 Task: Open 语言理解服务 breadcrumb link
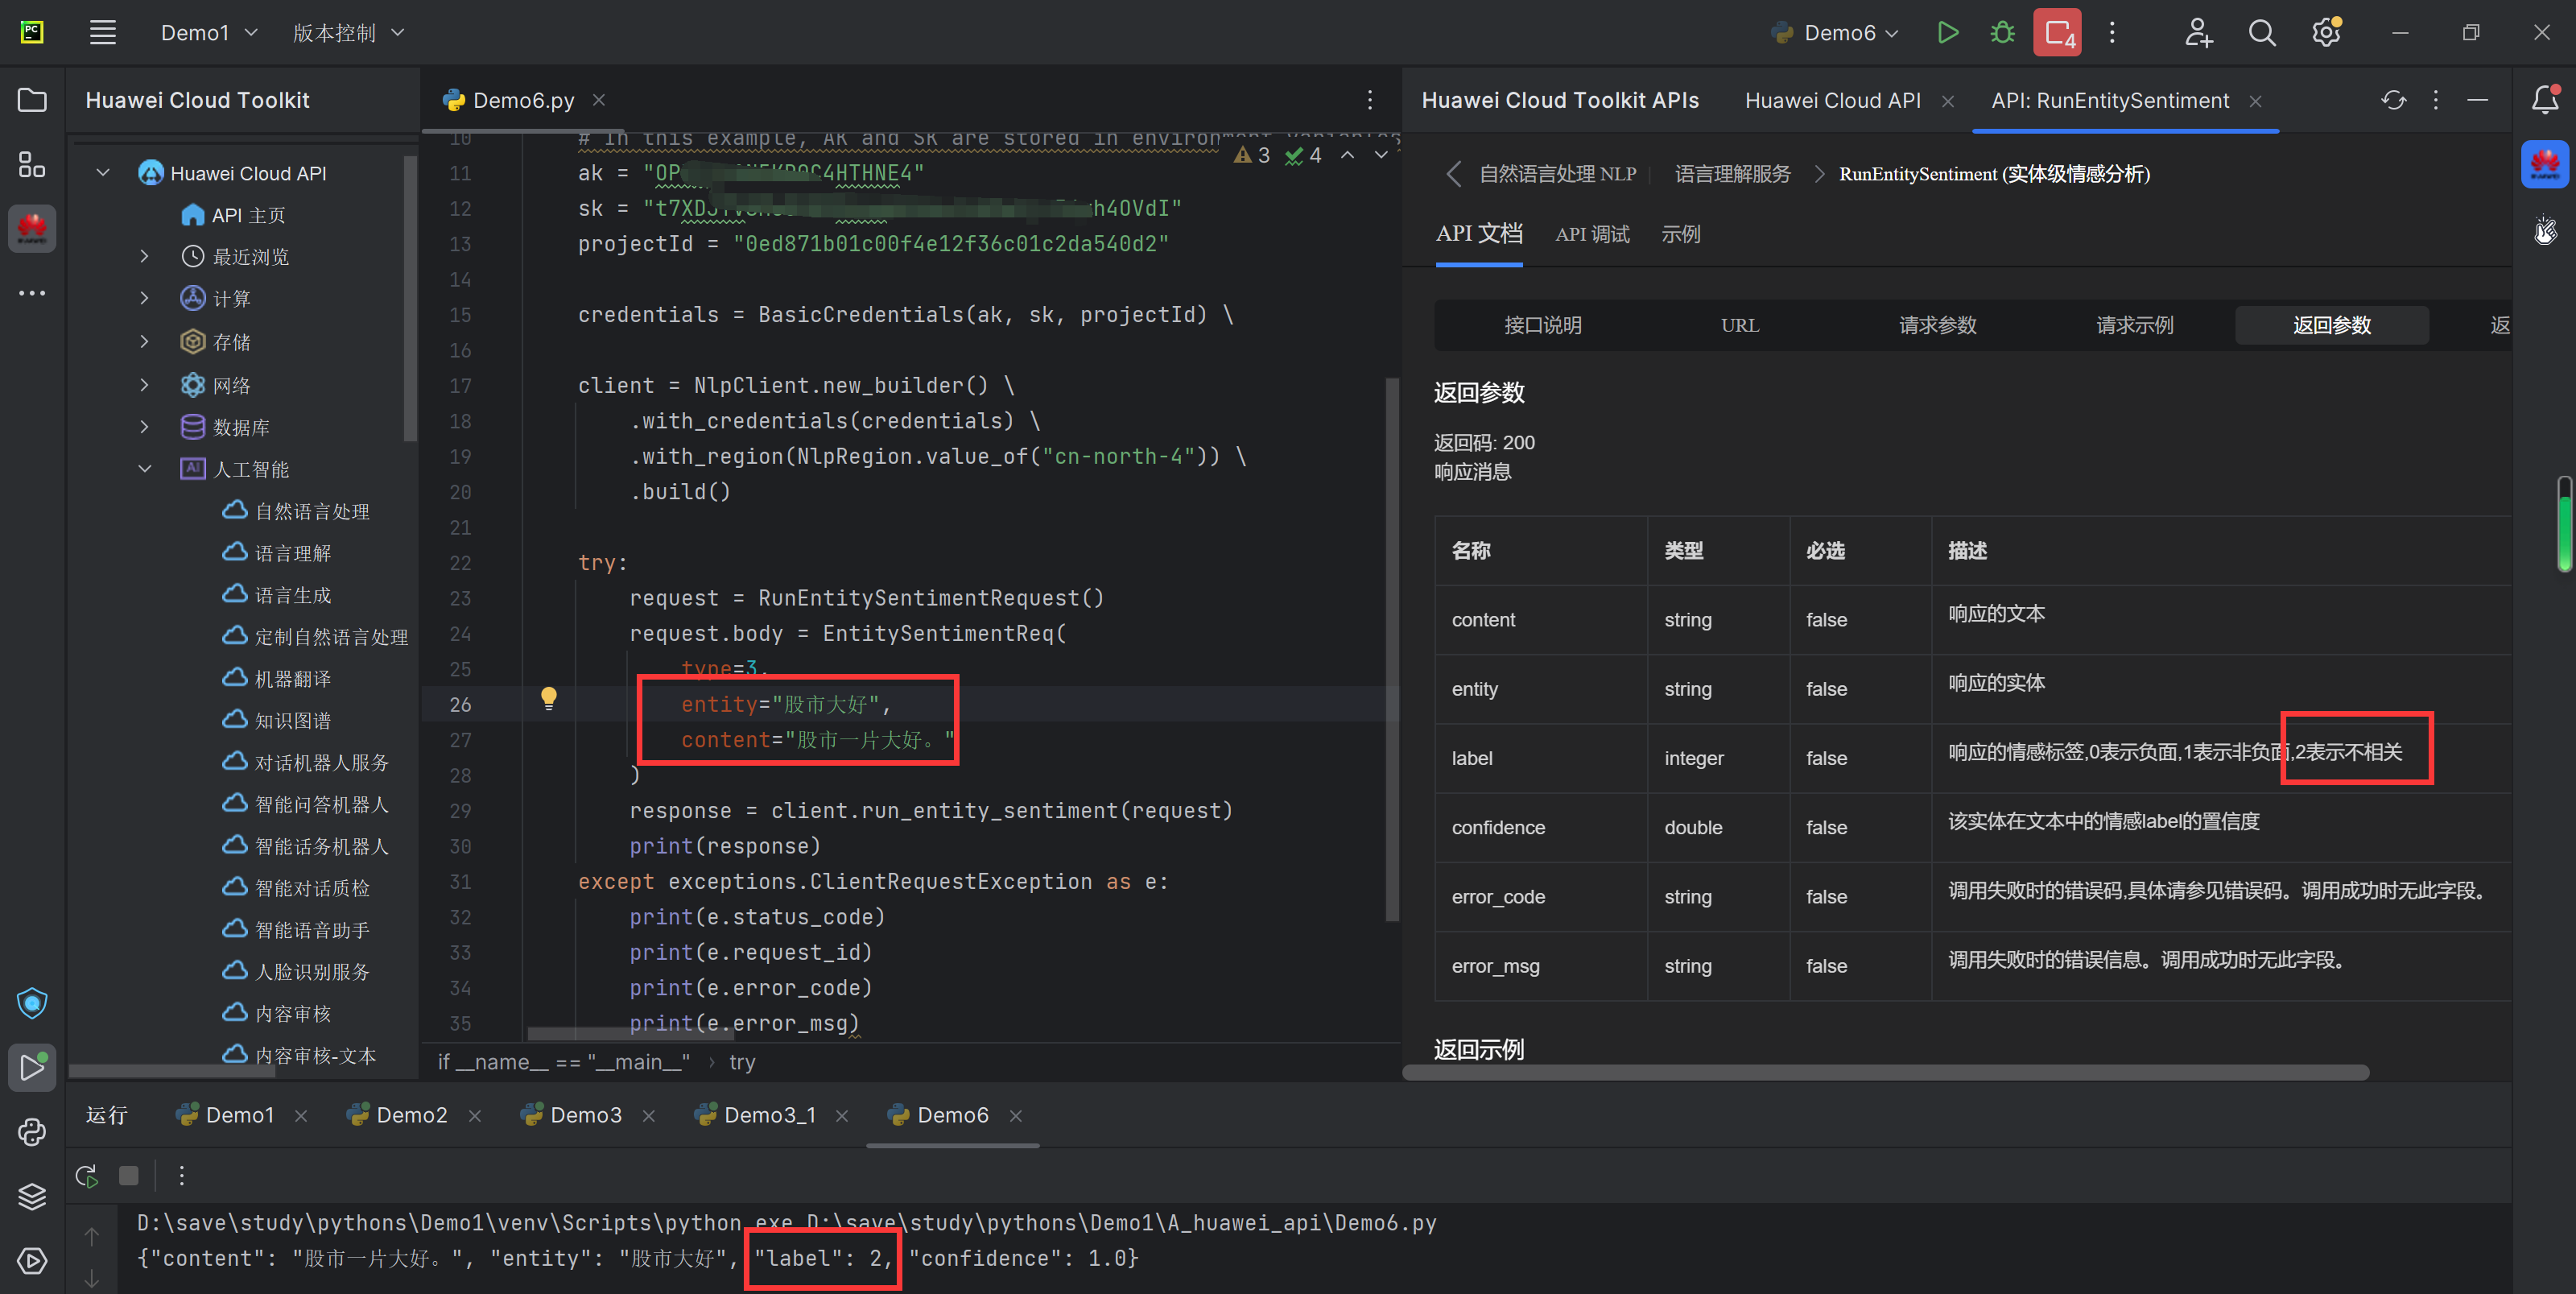click(x=1732, y=174)
